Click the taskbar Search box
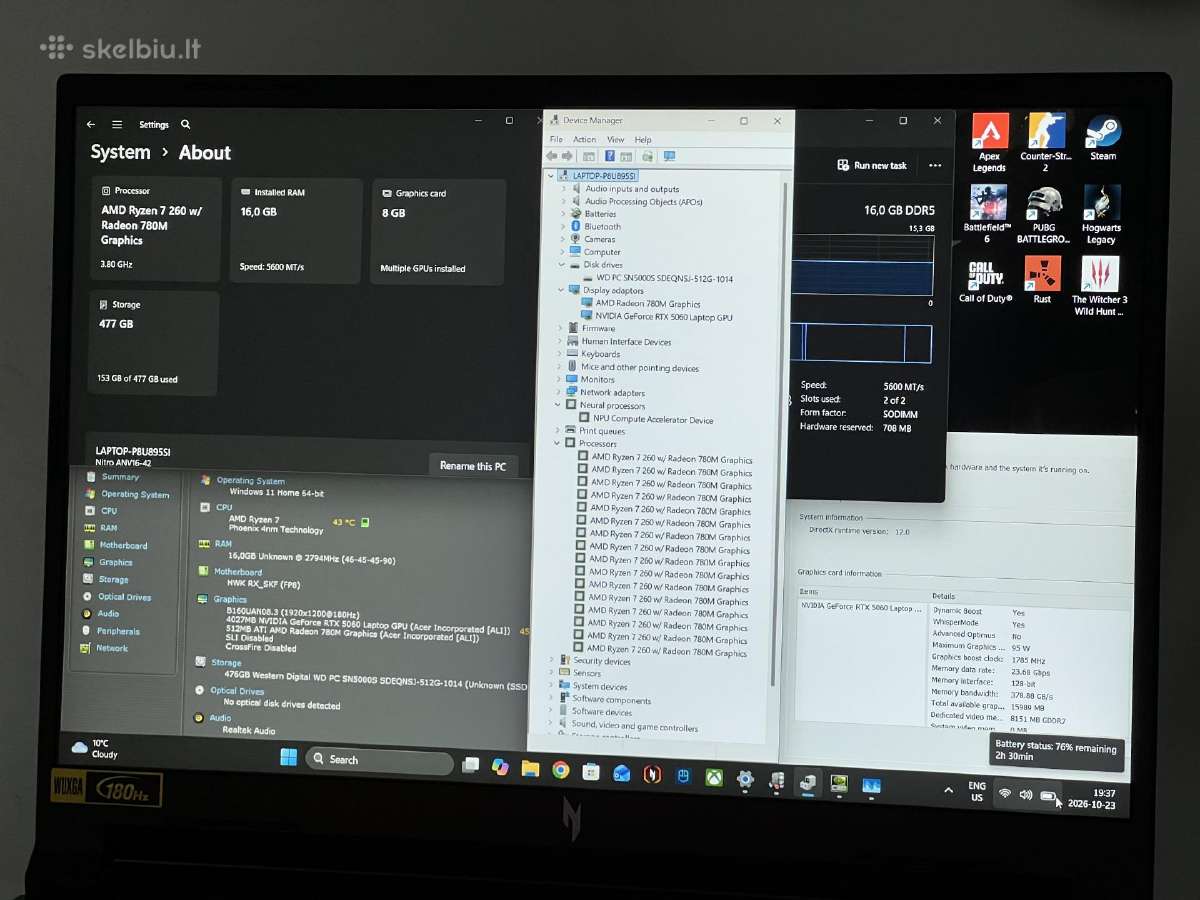1200x900 pixels. pyautogui.click(x=379, y=760)
